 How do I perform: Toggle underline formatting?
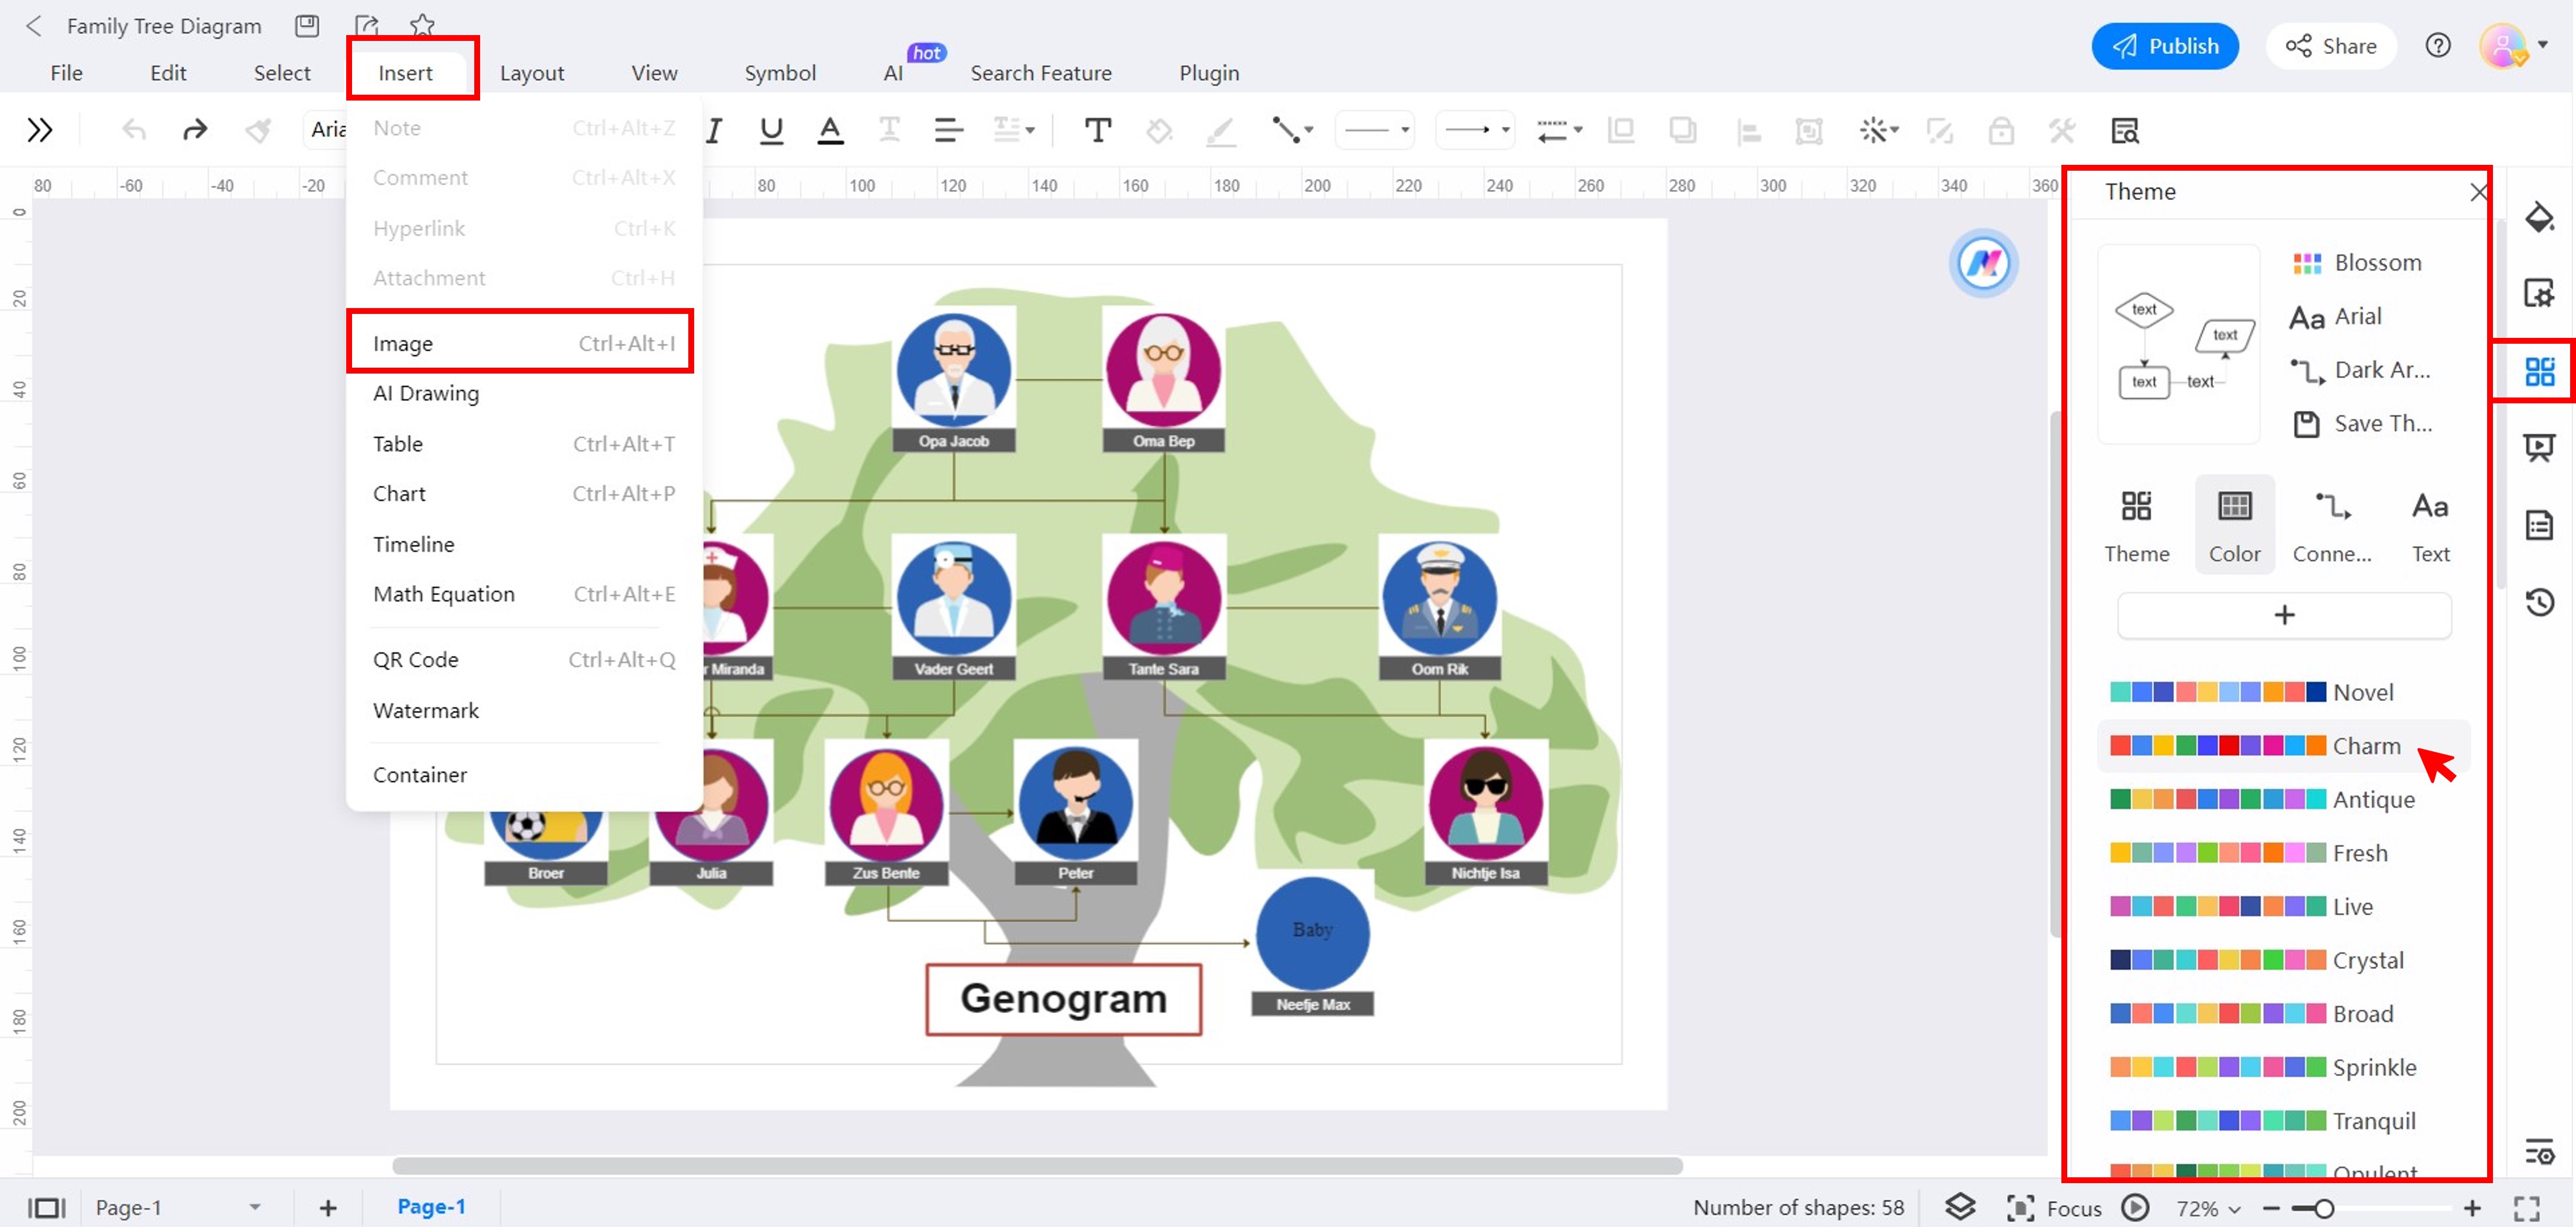pyautogui.click(x=771, y=130)
